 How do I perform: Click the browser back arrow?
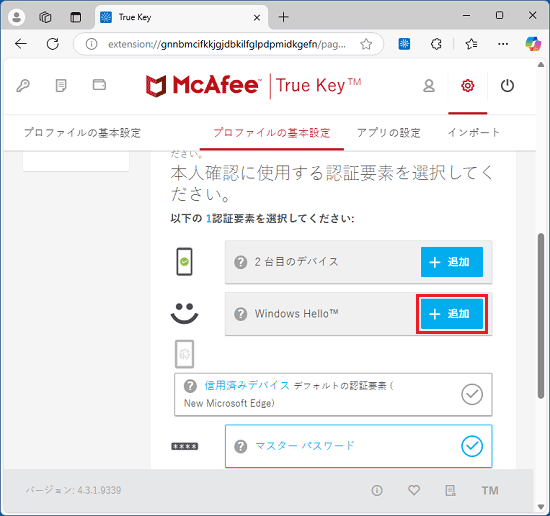21,44
